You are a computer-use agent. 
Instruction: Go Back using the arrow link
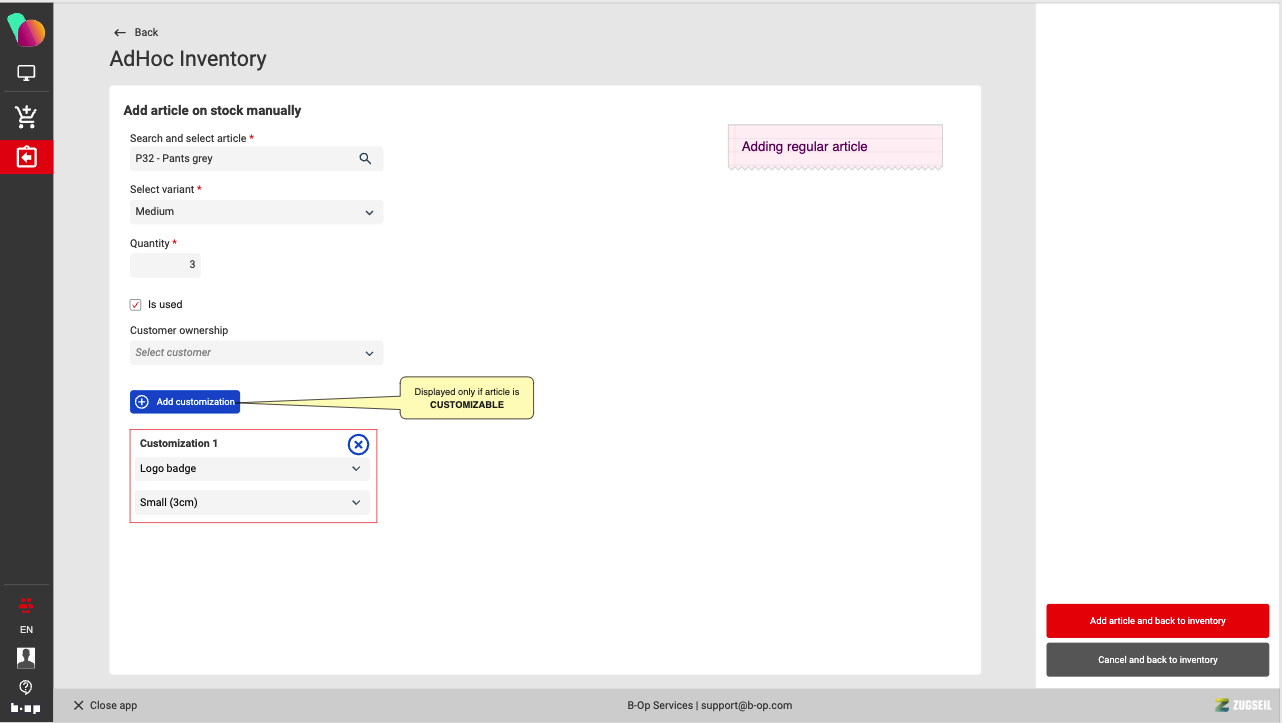point(136,33)
